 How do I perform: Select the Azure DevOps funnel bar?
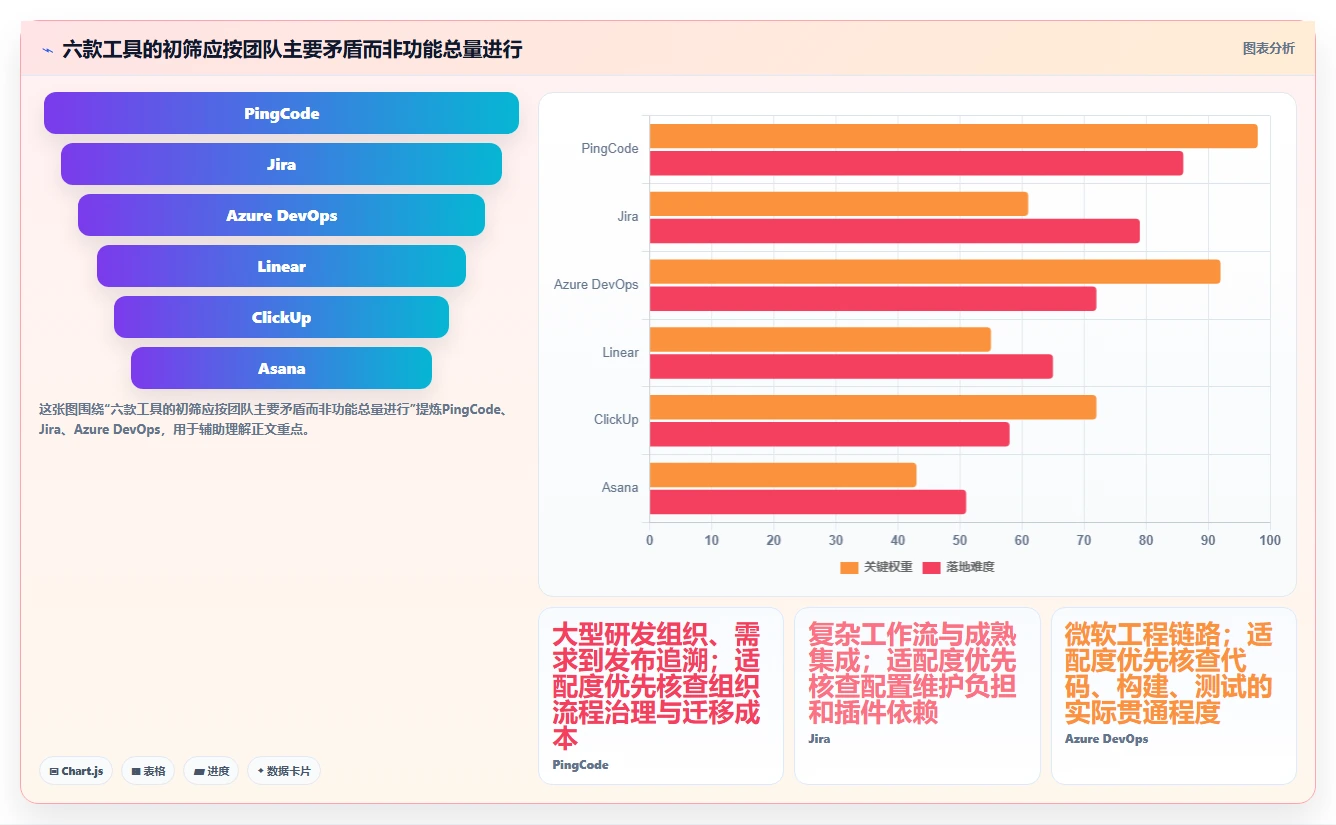point(281,215)
